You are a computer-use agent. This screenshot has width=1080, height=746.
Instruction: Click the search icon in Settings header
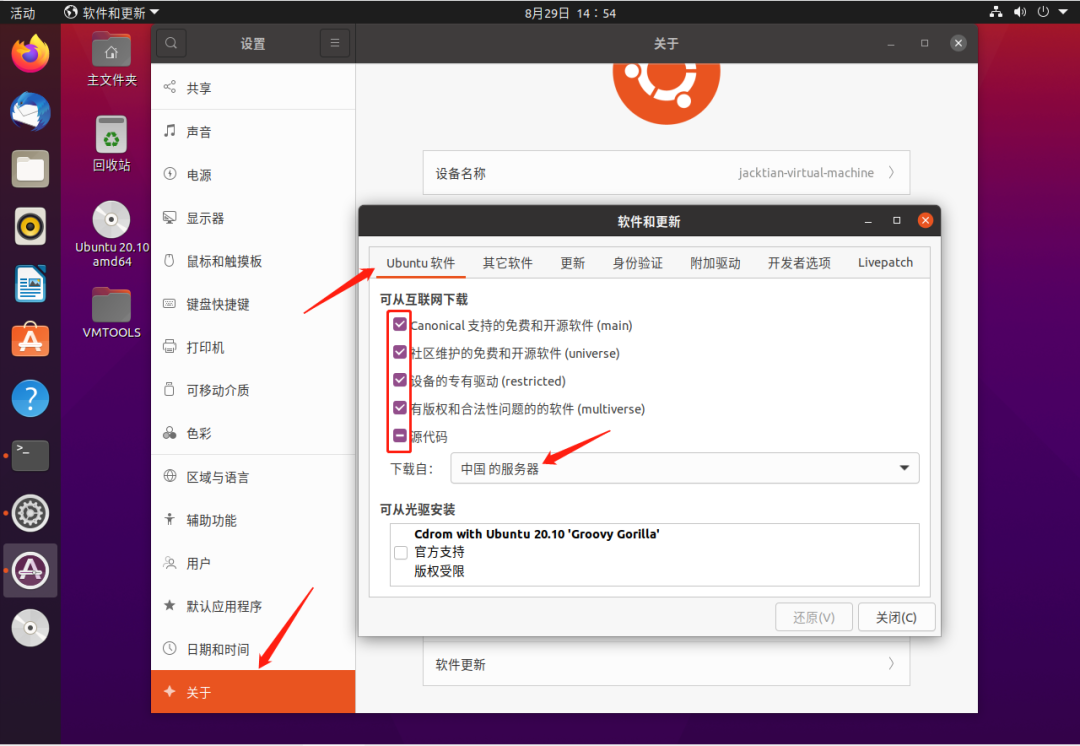[x=171, y=43]
